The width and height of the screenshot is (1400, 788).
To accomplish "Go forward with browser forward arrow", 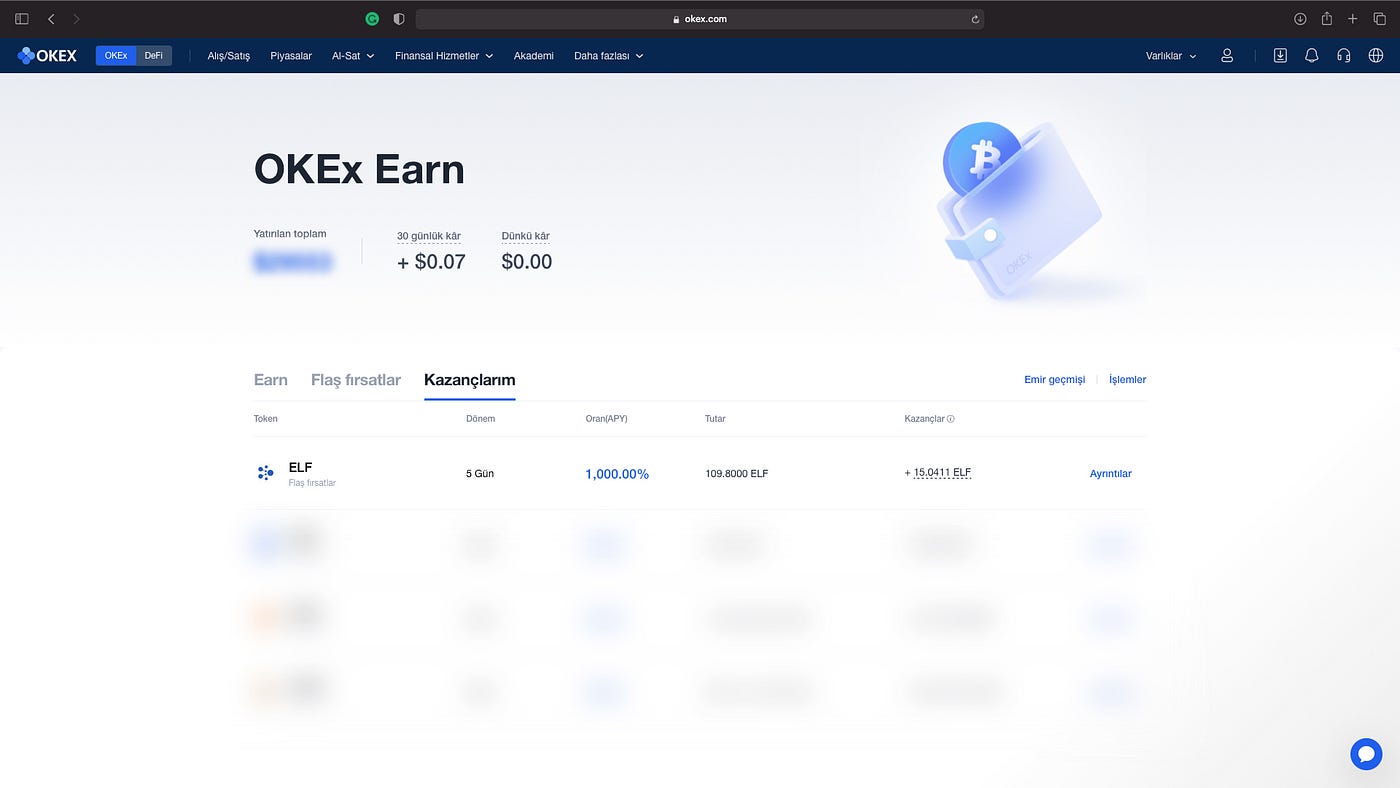I will pos(77,19).
